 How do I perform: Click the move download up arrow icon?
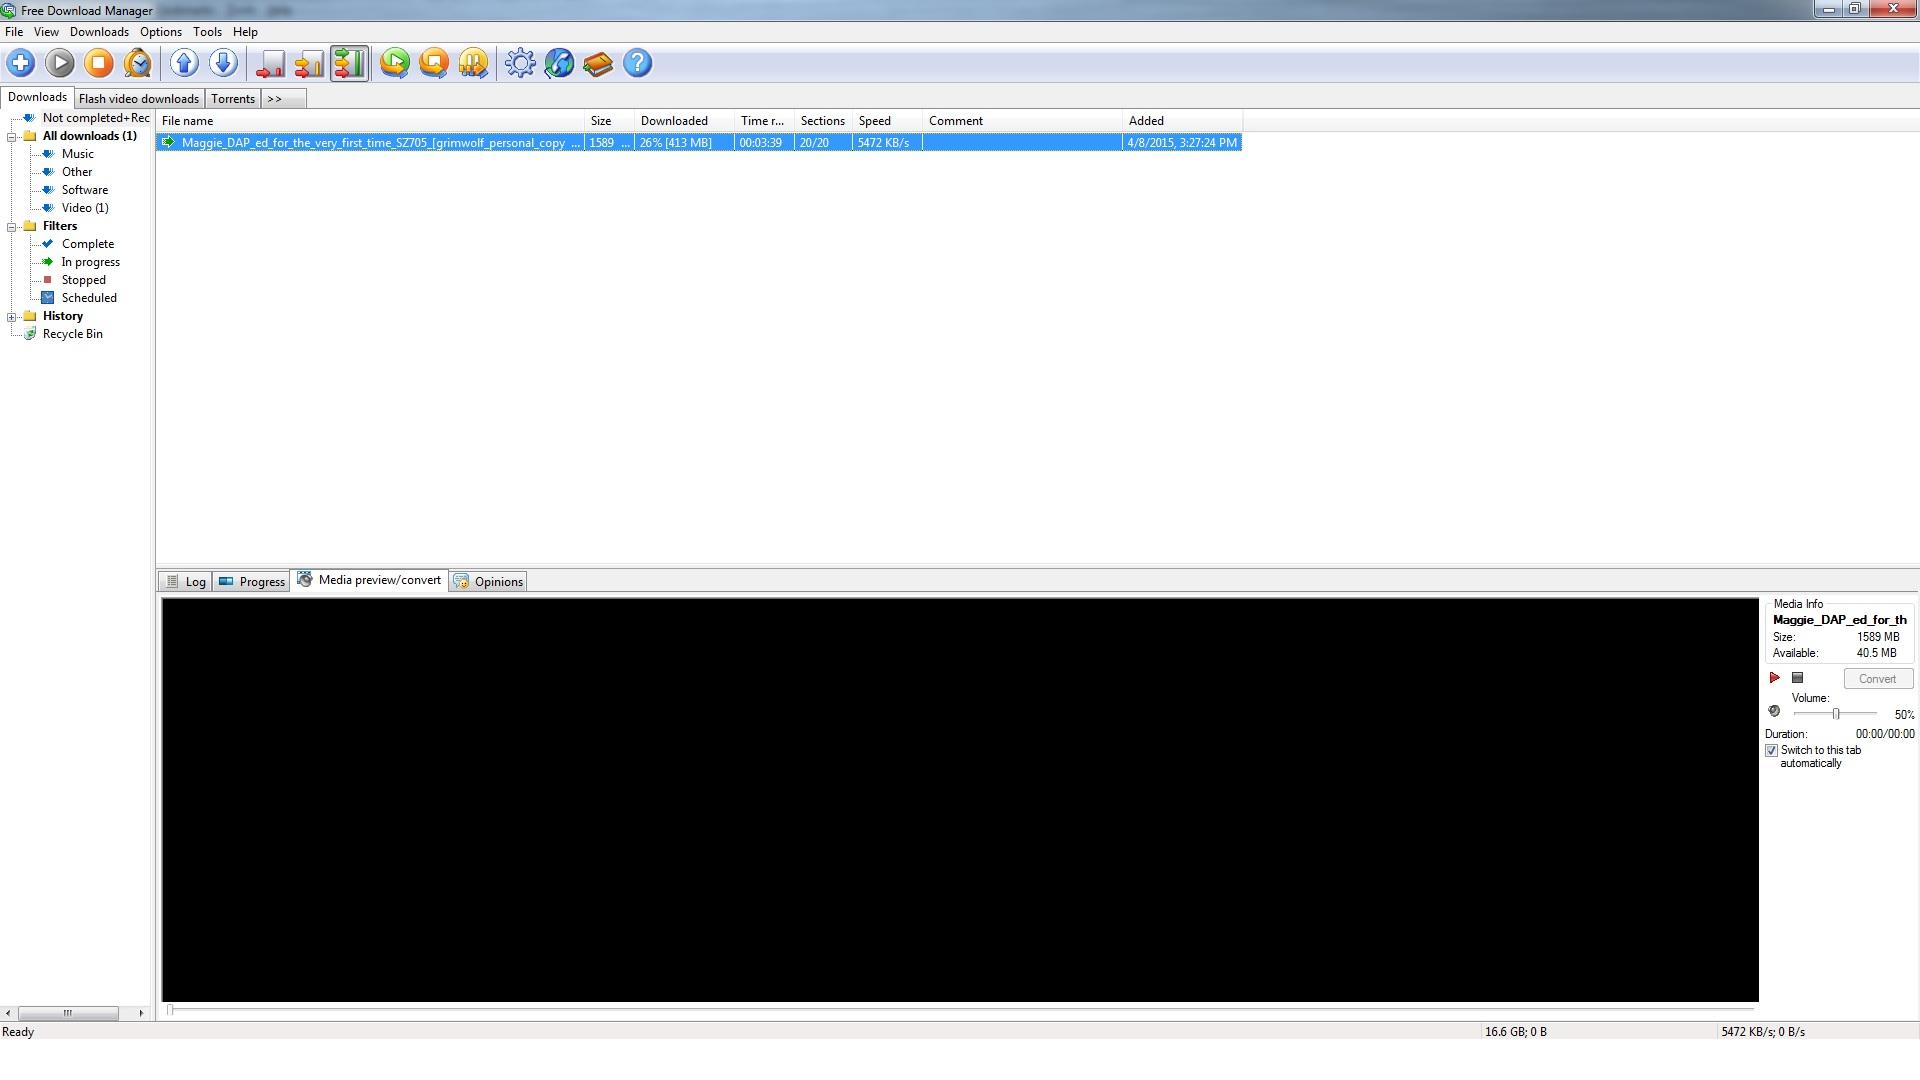[x=184, y=64]
